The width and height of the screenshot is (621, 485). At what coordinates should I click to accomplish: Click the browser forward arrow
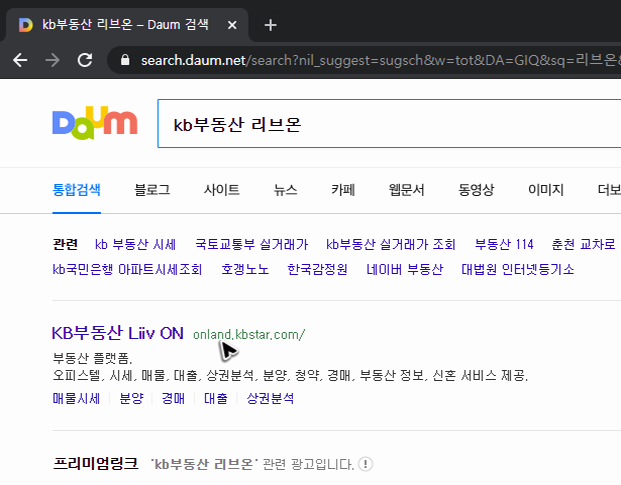pos(52,60)
